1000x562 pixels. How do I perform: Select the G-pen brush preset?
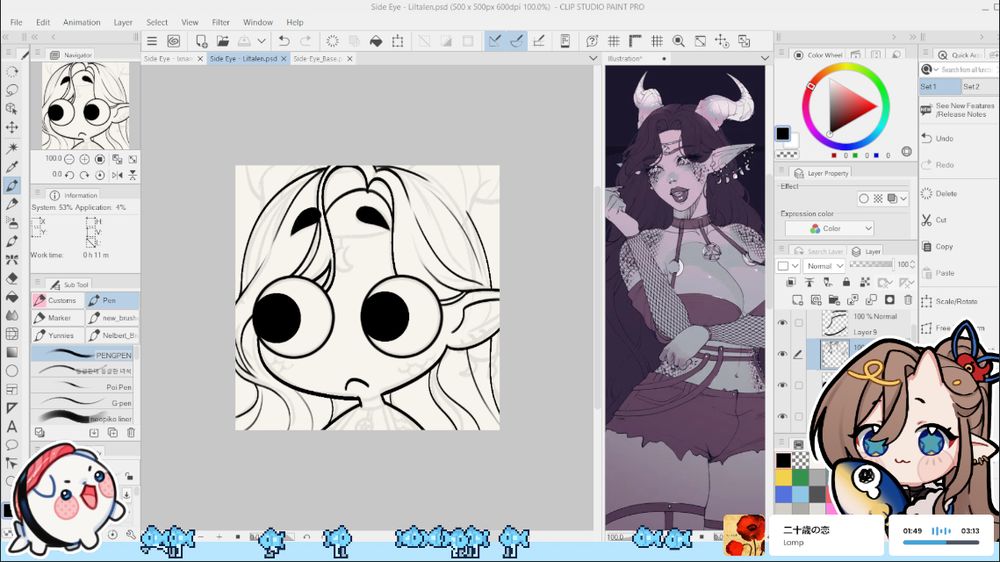tap(83, 403)
